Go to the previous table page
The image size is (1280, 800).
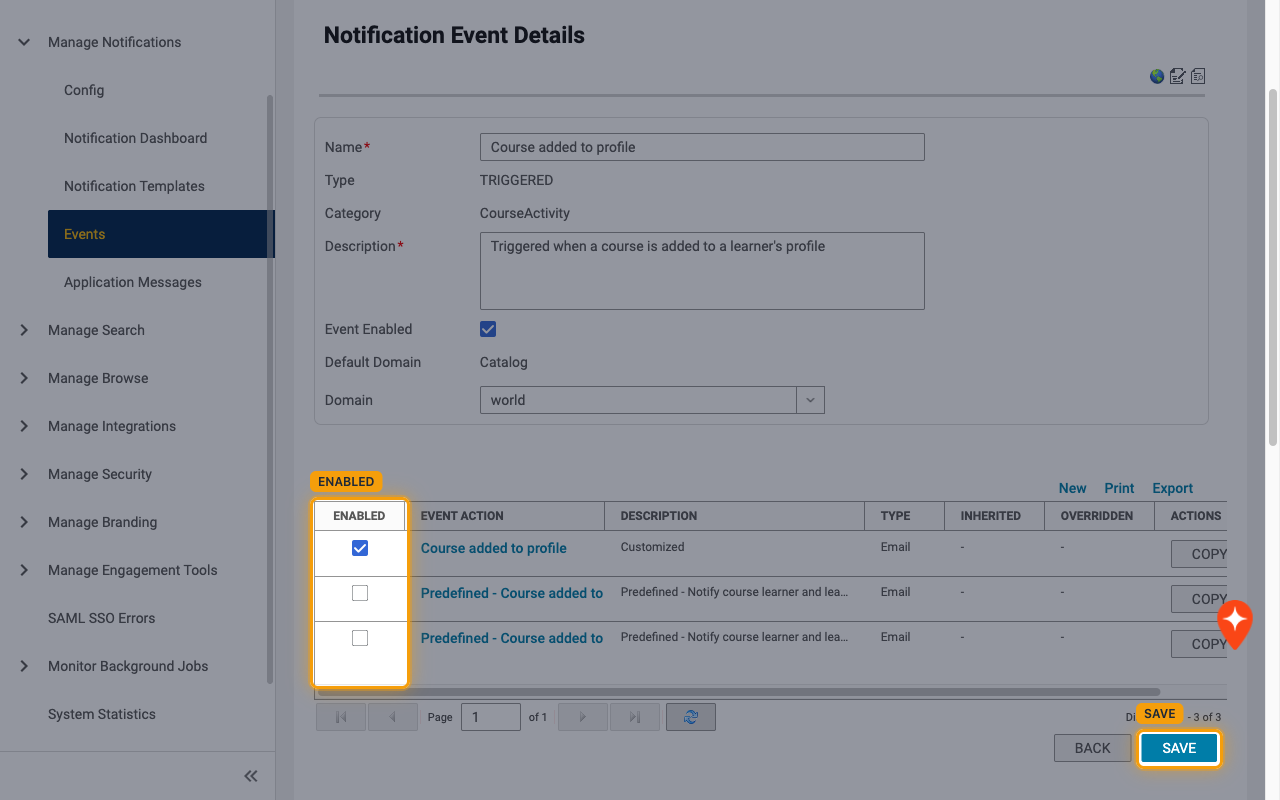pos(393,717)
